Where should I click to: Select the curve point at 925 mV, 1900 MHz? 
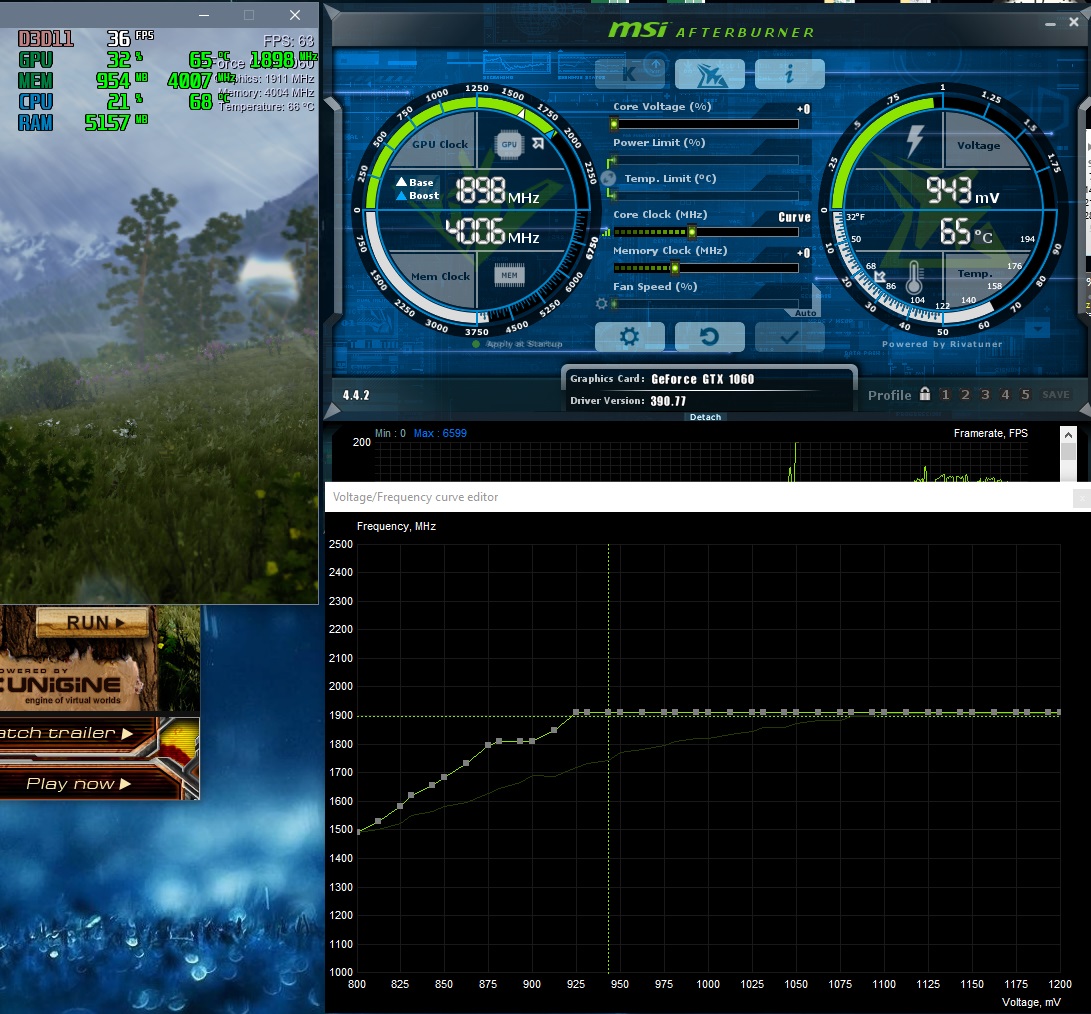[x=576, y=712]
